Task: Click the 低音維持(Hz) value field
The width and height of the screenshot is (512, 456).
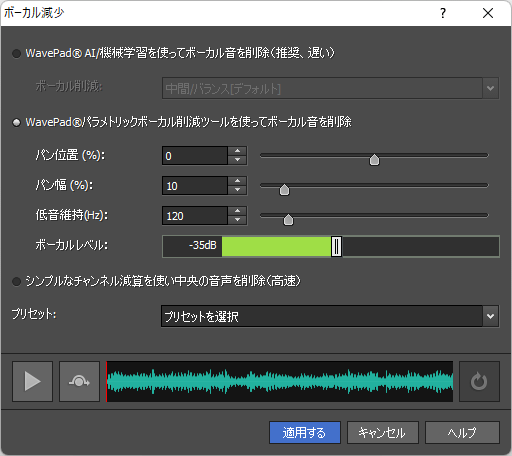Action: [x=195, y=216]
